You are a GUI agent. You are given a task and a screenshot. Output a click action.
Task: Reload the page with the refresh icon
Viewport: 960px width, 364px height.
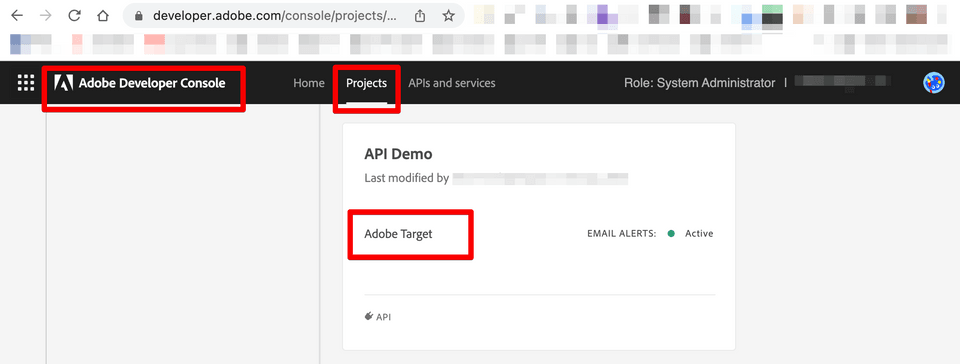(75, 16)
